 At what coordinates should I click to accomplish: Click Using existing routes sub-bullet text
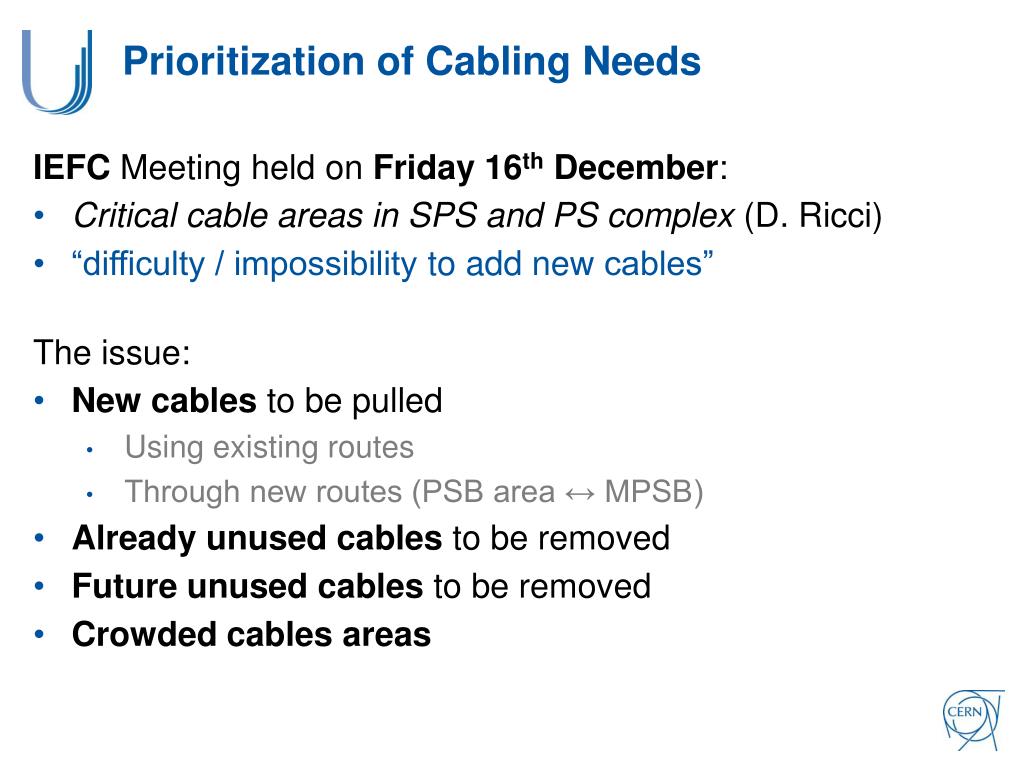click(x=269, y=448)
